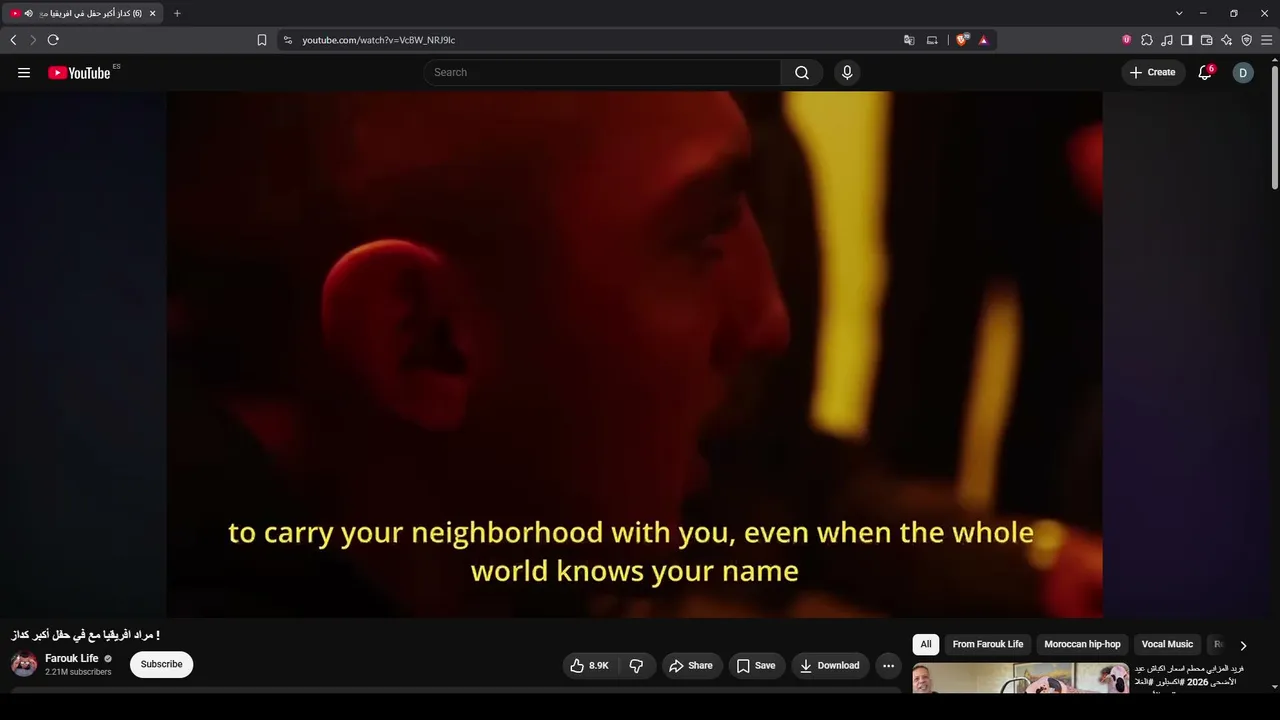Dislike this video
The height and width of the screenshot is (720, 1280).
636,665
